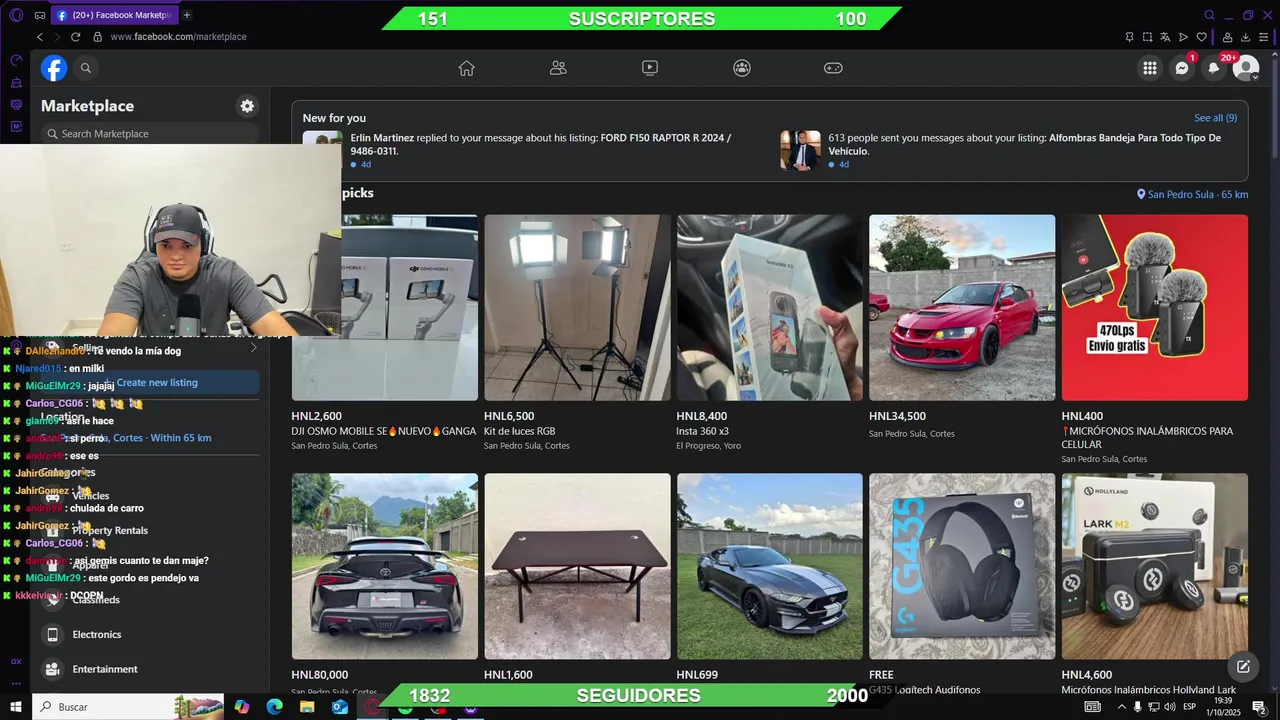This screenshot has height=720, width=1280.
Task: Open the Facebook search magnifier icon
Action: tap(86, 68)
